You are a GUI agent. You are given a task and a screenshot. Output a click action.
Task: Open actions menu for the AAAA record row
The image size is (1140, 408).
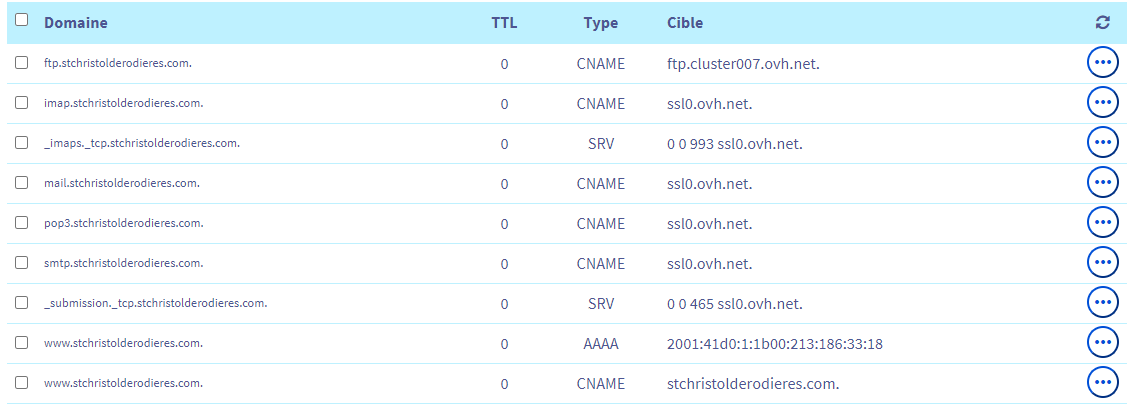(1102, 342)
